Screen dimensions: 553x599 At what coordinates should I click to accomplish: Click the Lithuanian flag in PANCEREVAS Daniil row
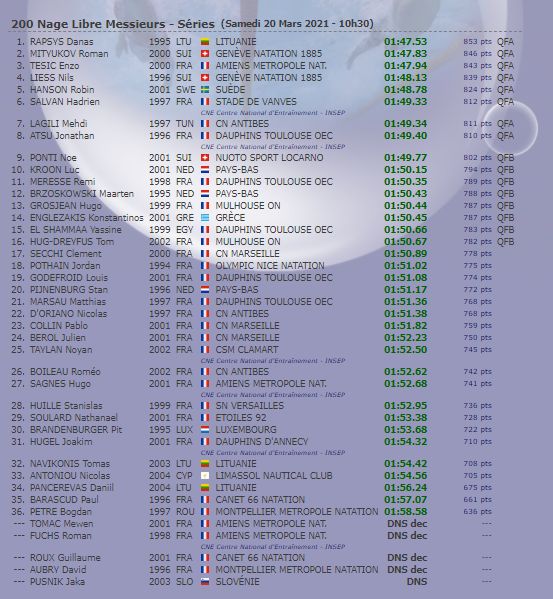coord(205,488)
